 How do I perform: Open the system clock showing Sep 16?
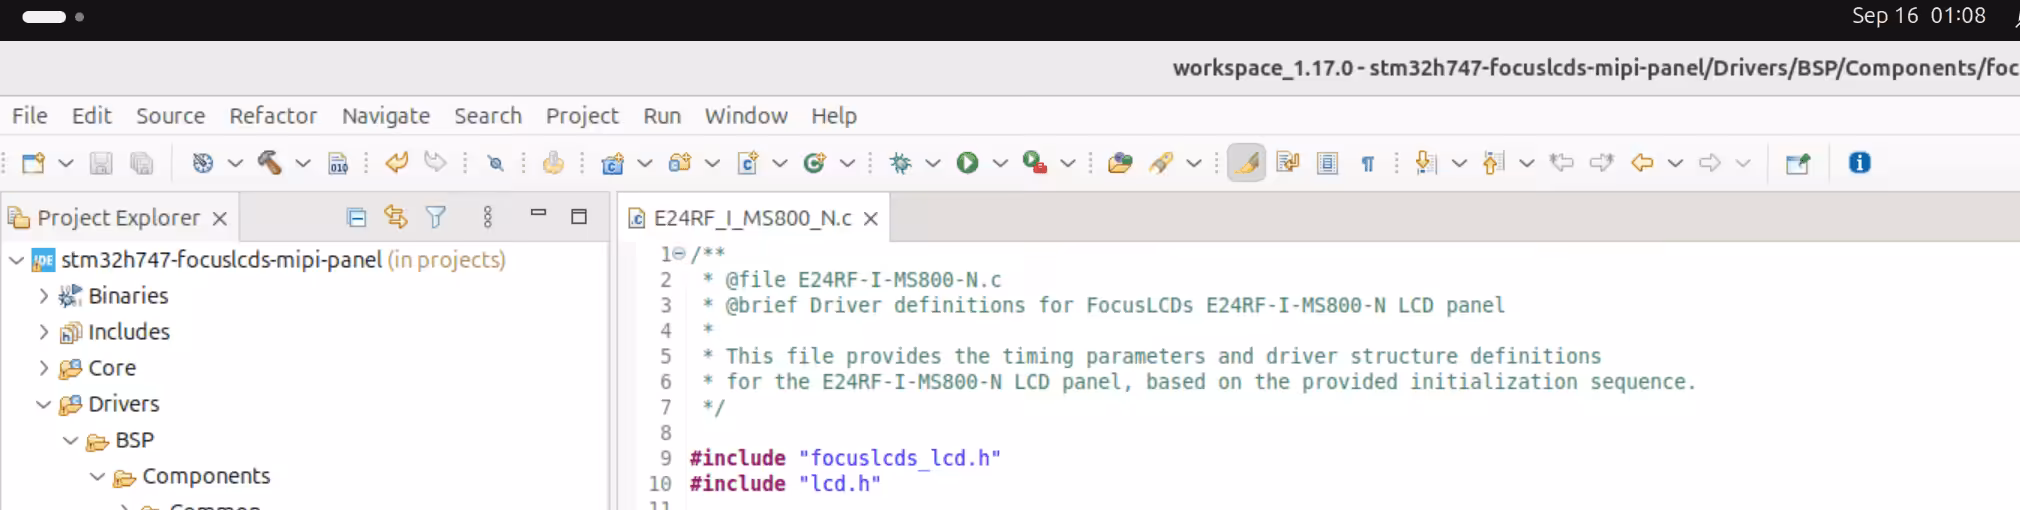[1917, 16]
